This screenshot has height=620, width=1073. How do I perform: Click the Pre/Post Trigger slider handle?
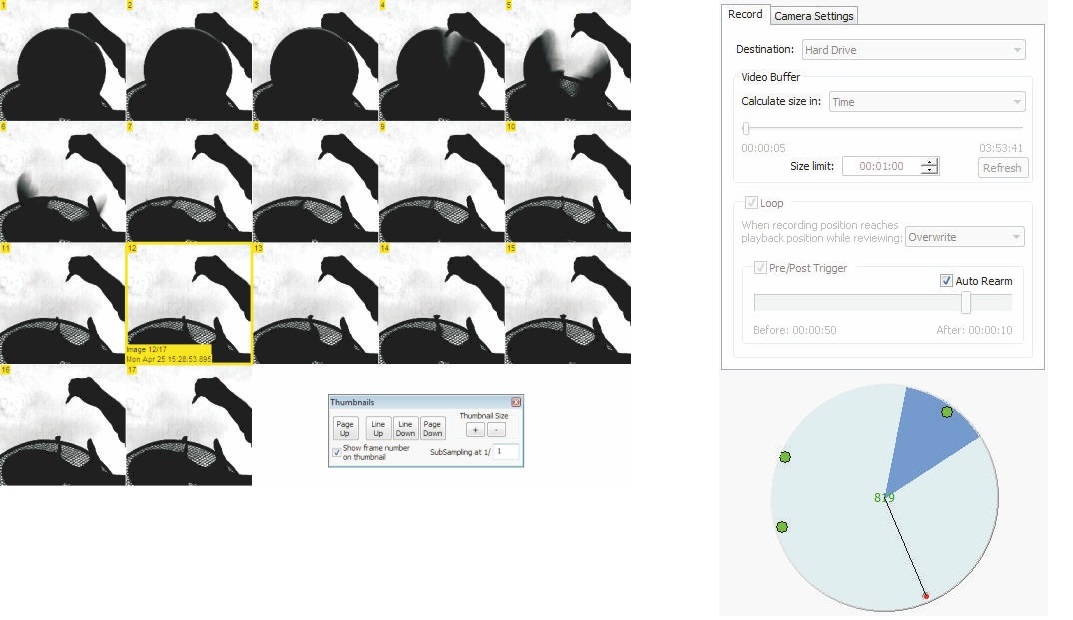click(966, 303)
